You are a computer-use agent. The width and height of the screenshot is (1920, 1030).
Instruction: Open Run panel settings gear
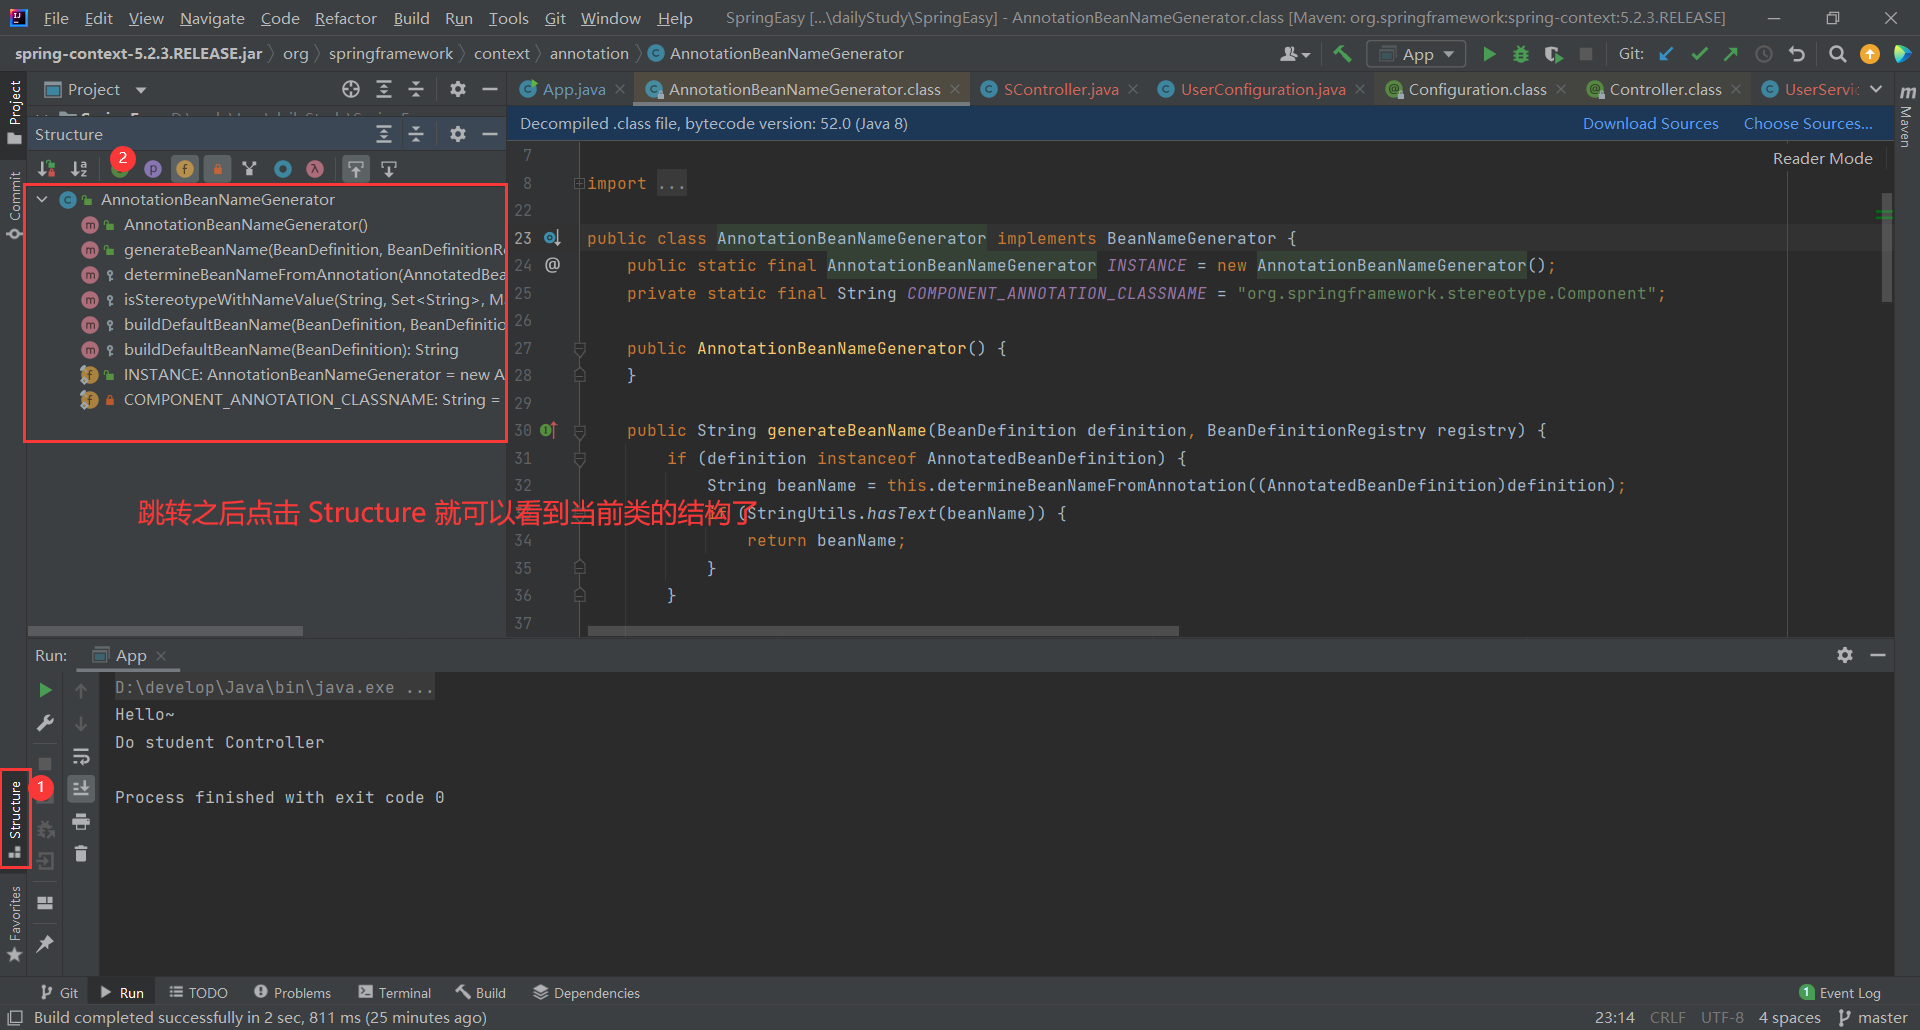pos(1845,655)
